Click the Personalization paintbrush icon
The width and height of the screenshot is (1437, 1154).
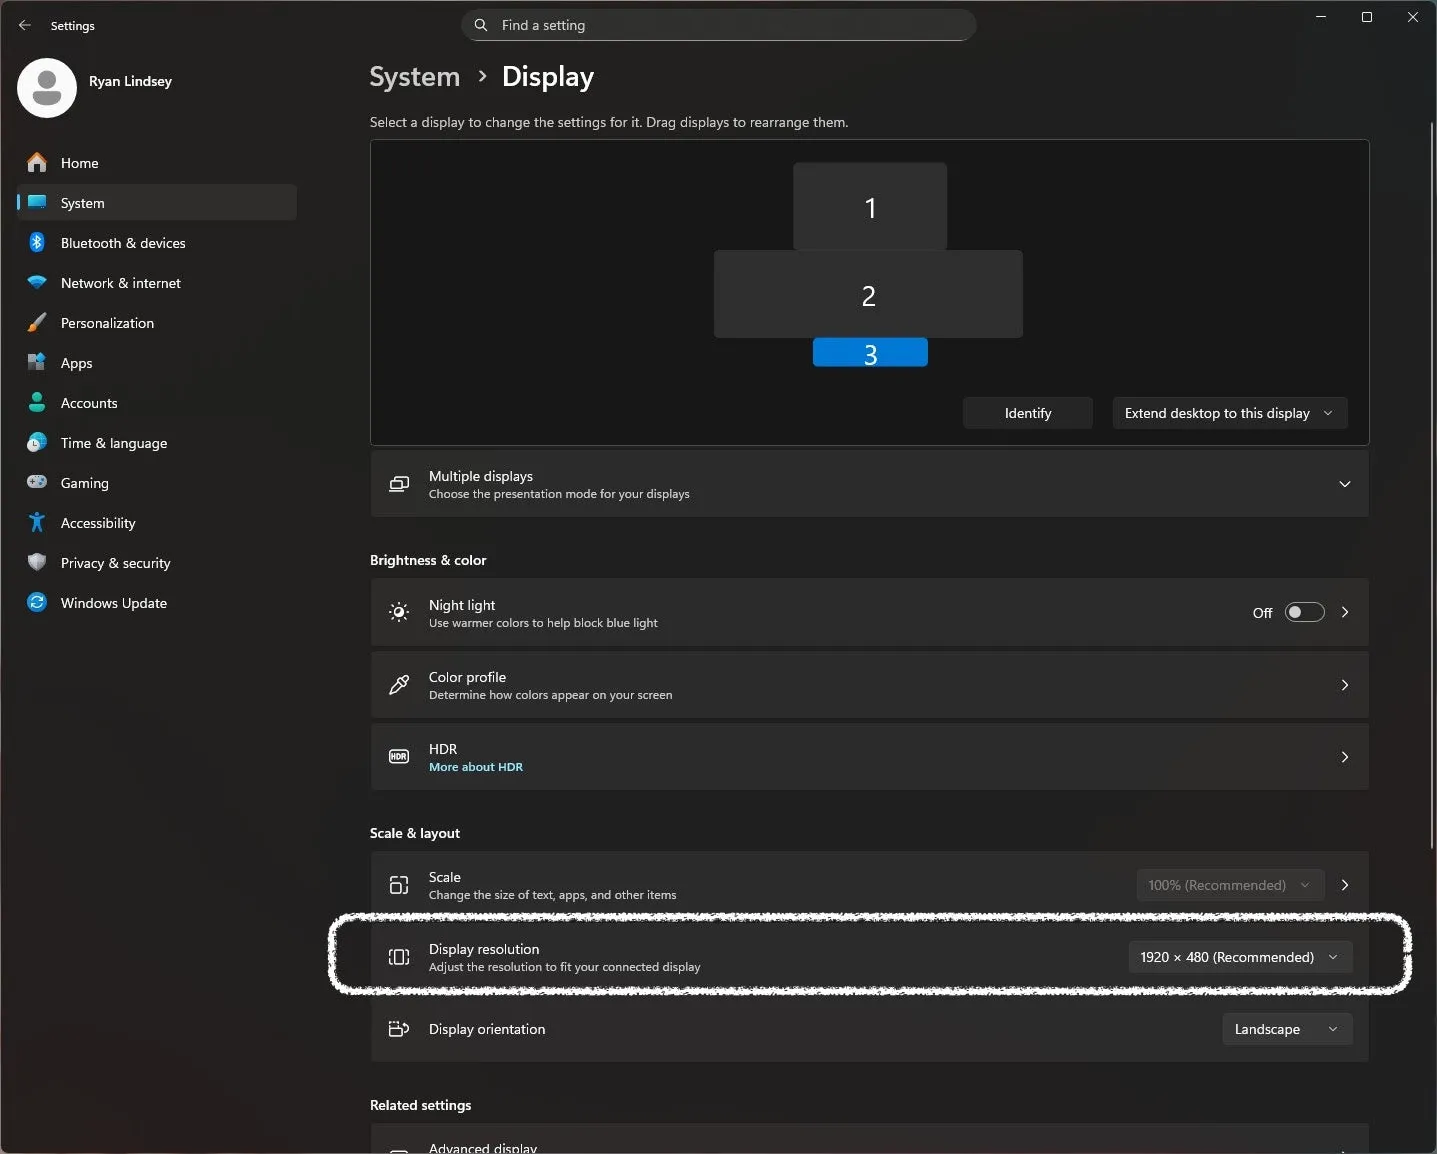click(37, 322)
